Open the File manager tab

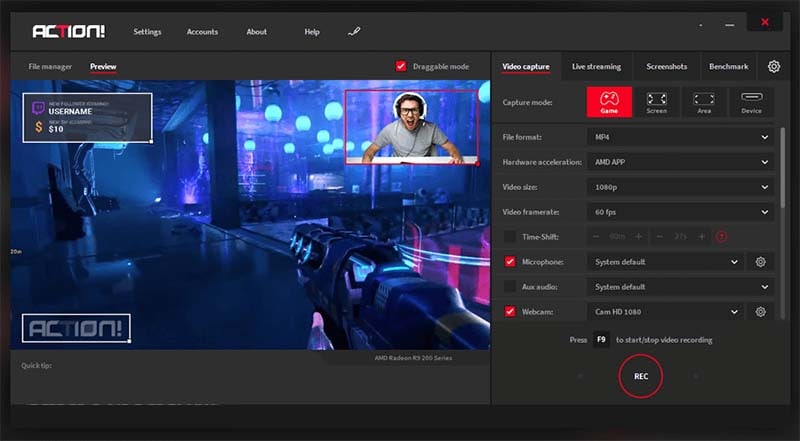tap(50, 66)
